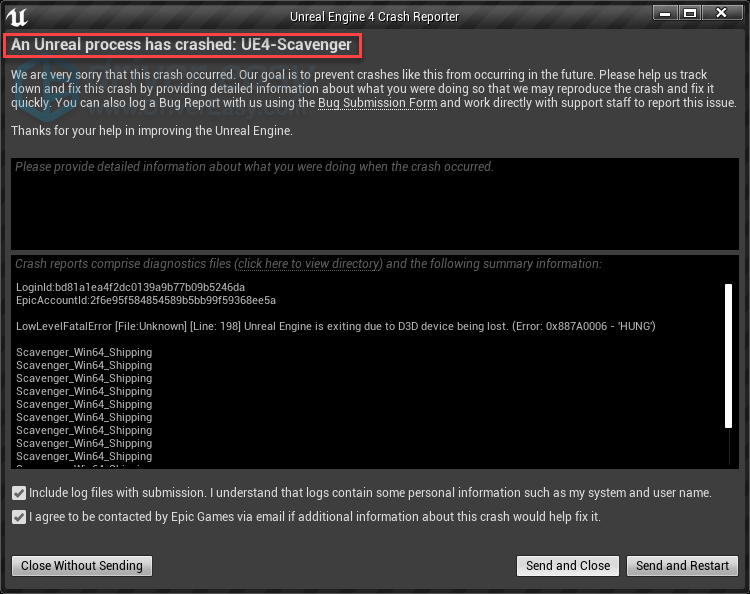Select the EpicAccountId line in the summary
The image size is (750, 594).
point(146,301)
